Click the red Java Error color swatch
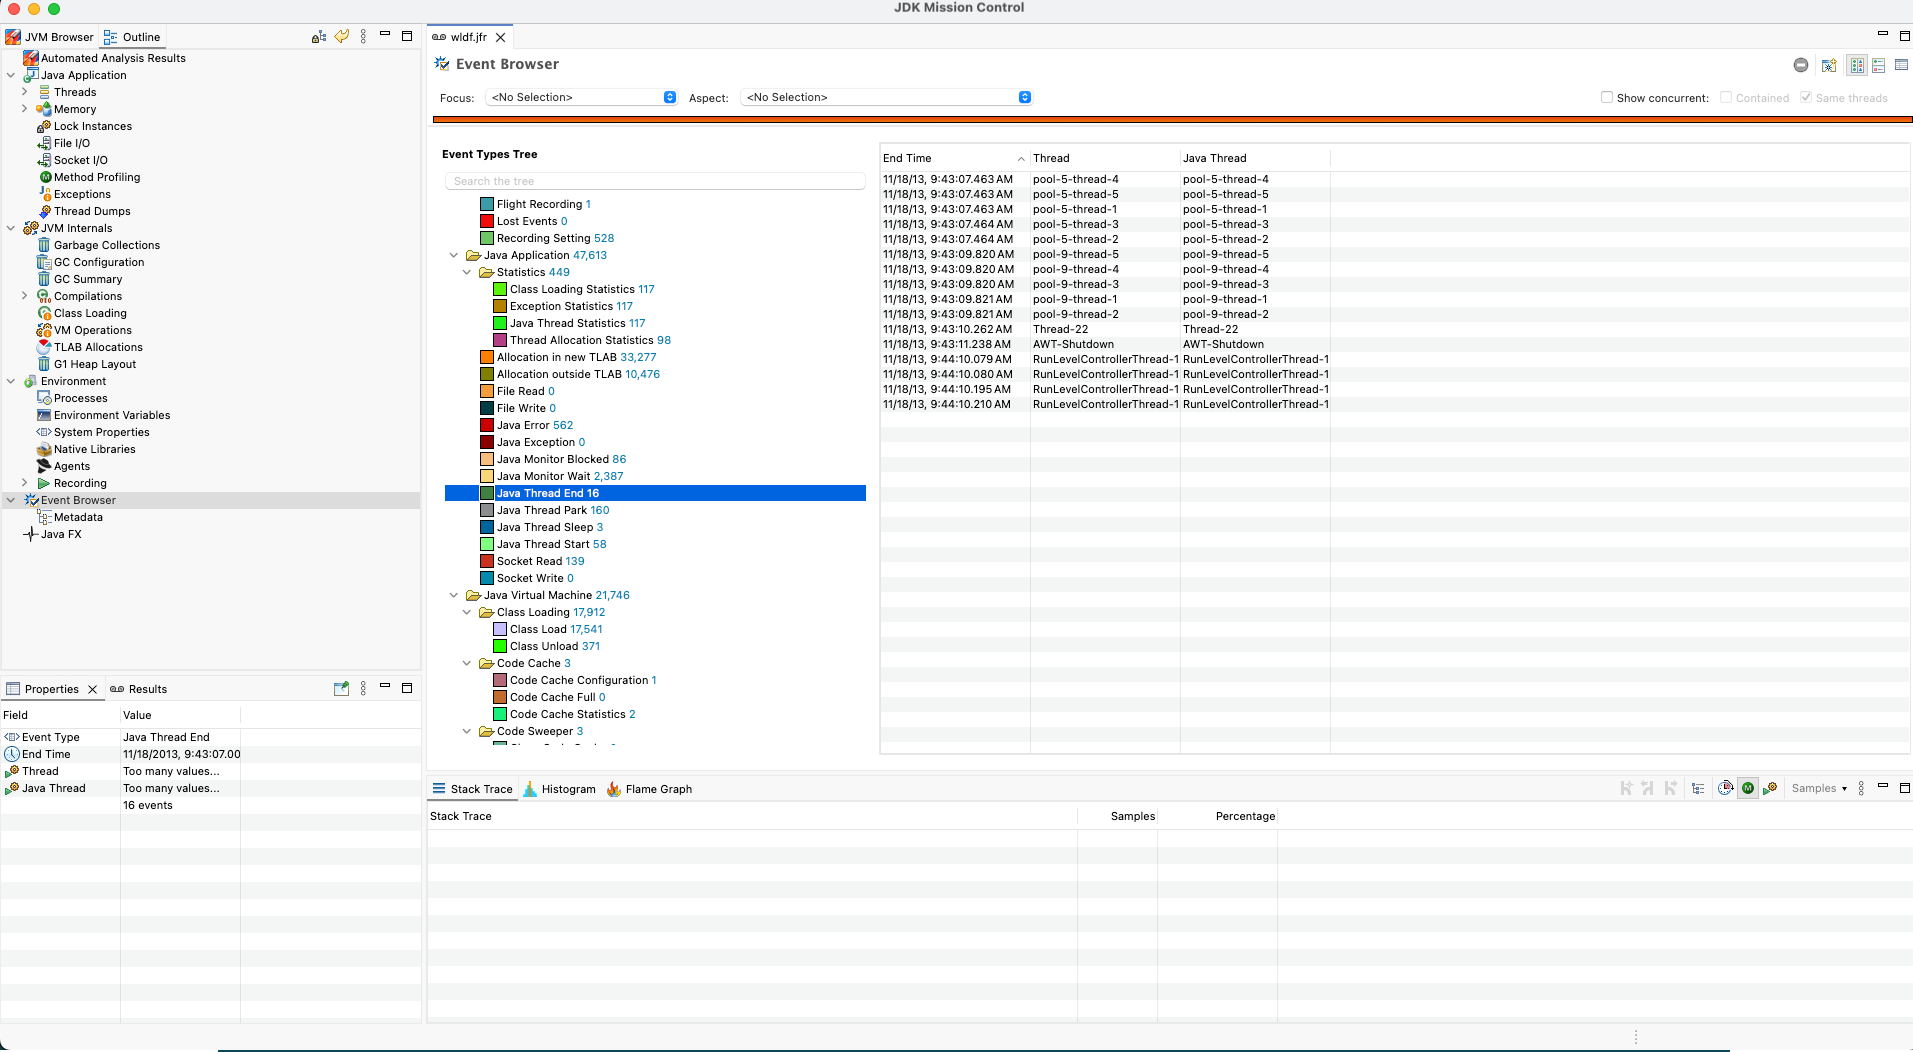1913x1052 pixels. coord(487,425)
